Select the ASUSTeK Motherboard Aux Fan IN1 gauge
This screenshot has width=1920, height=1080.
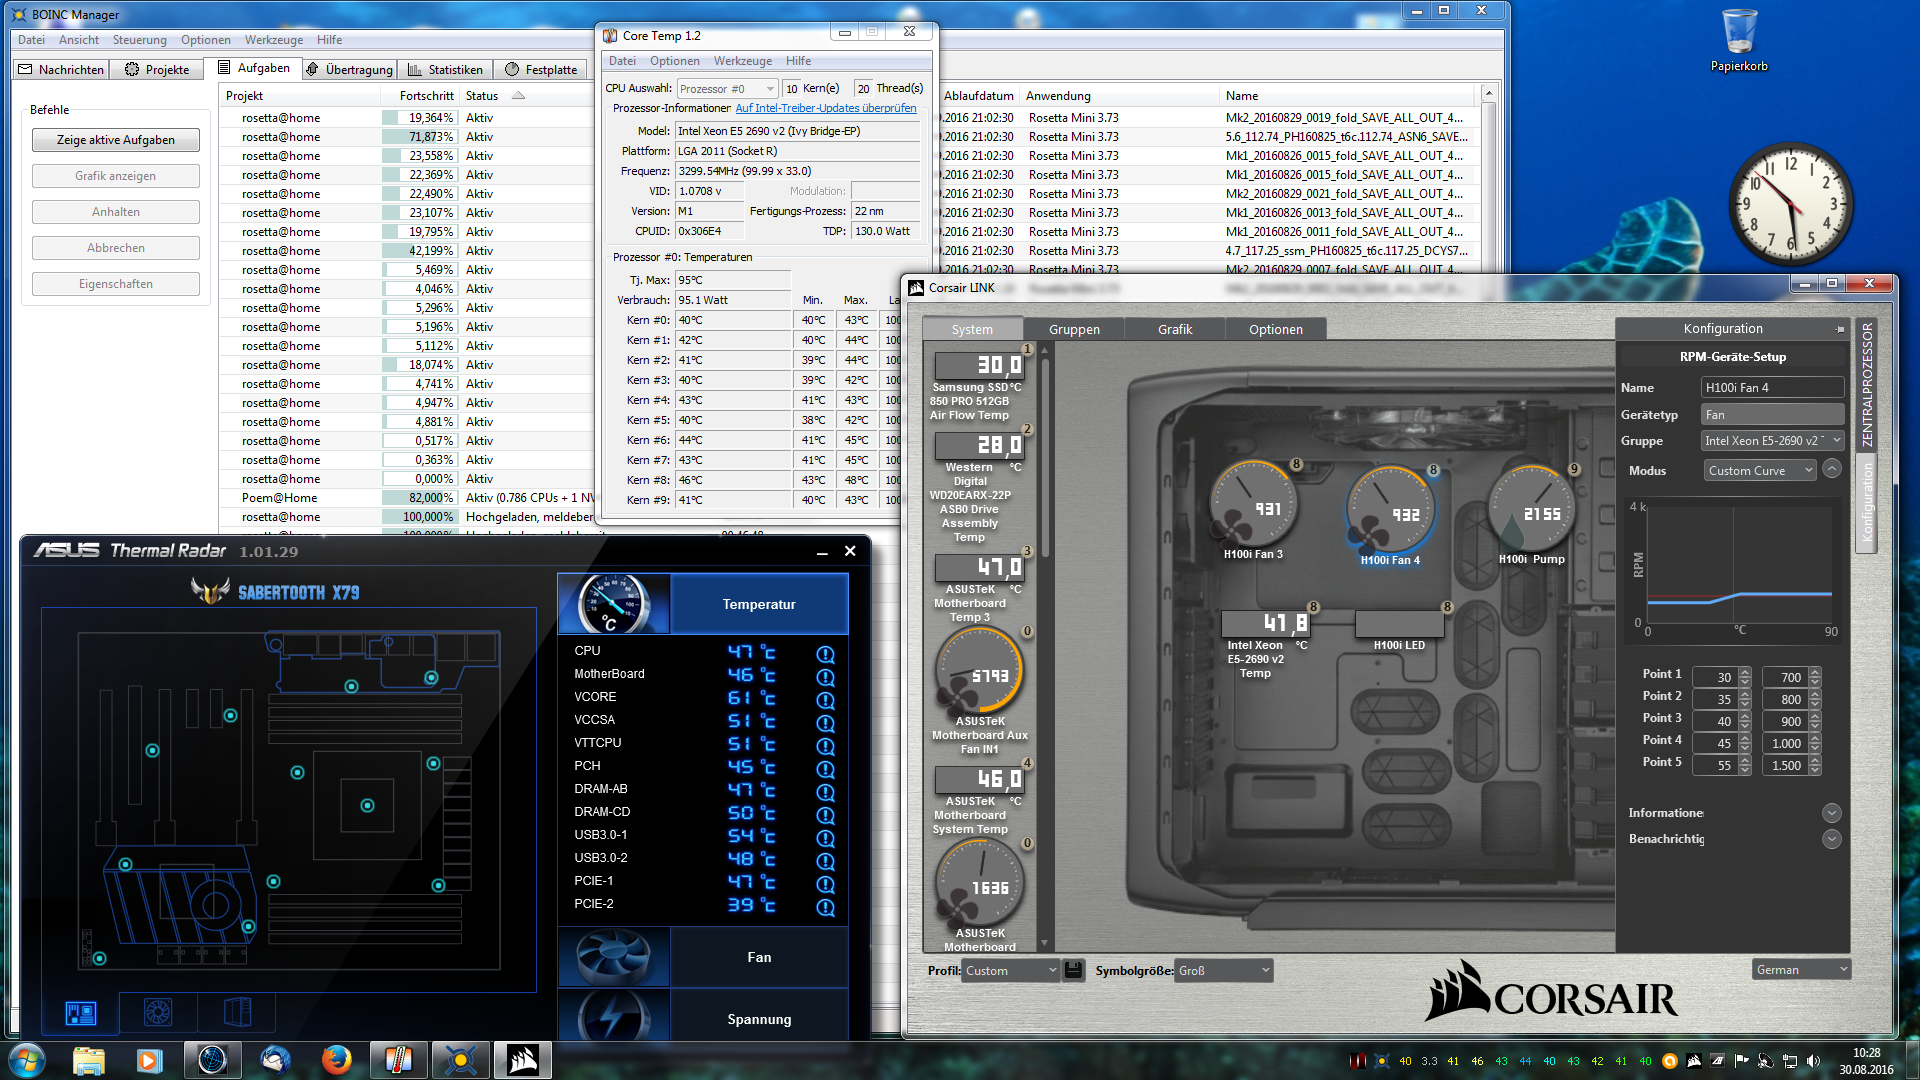click(980, 672)
